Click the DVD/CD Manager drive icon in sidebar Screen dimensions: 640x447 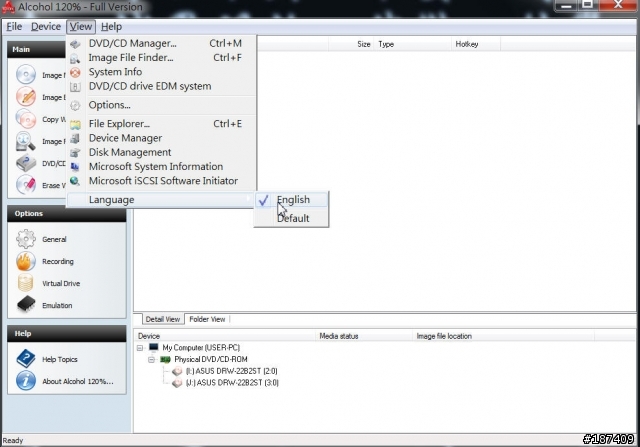26,163
